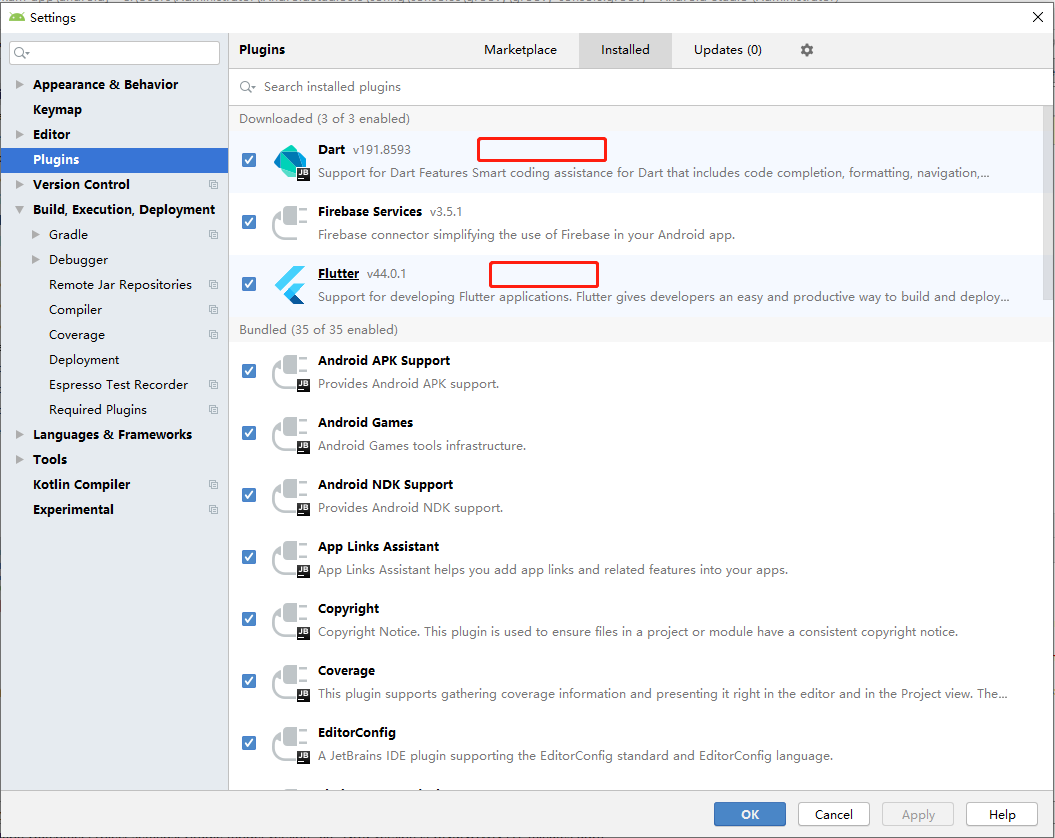1055x838 pixels.
Task: Collapse Build, Execution, Deployment node
Action: pyautogui.click(x=20, y=209)
